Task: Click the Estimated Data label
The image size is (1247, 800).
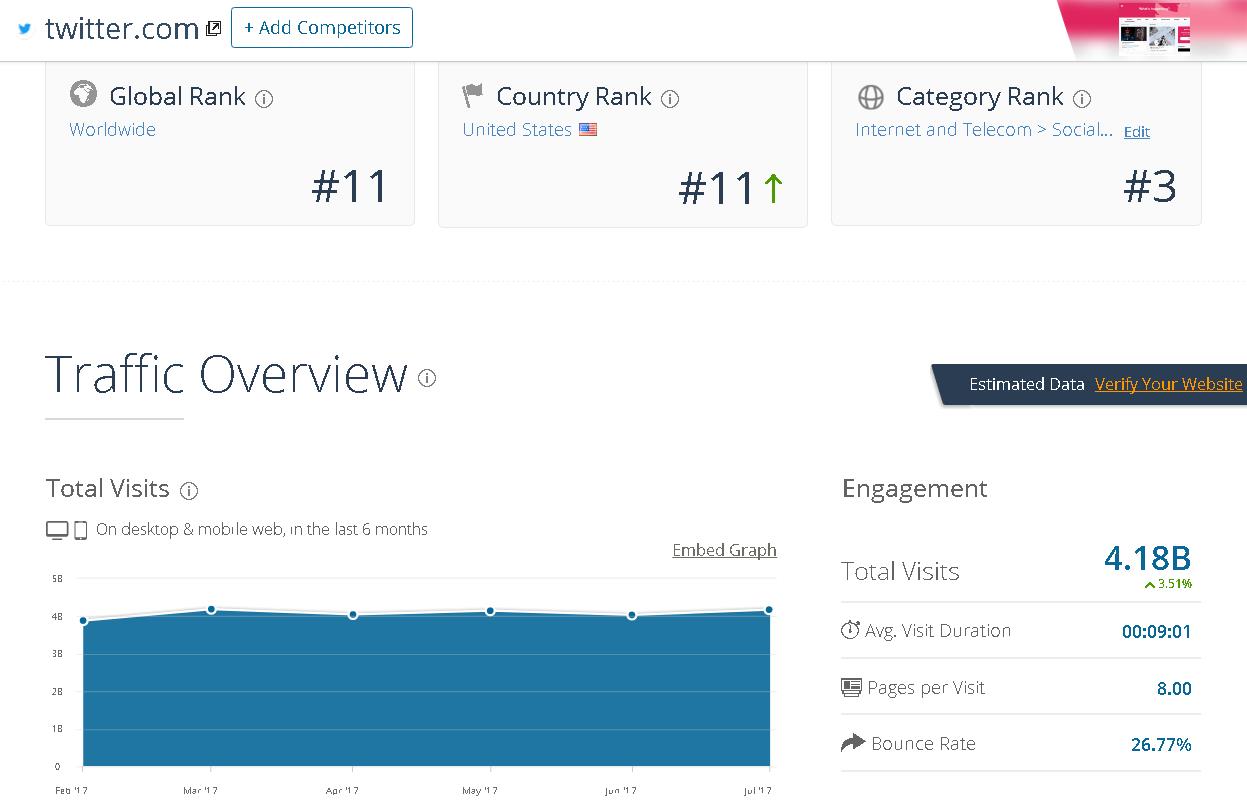Action: click(x=1027, y=384)
